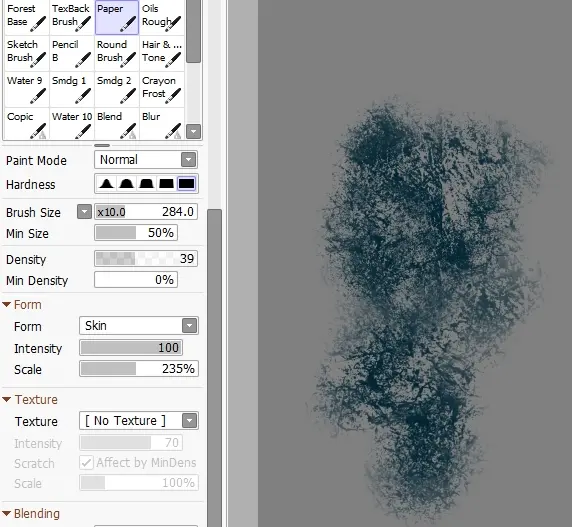Click the Texture Scale 100% slider
Viewport: 572px width, 527px height.
[x=139, y=483]
